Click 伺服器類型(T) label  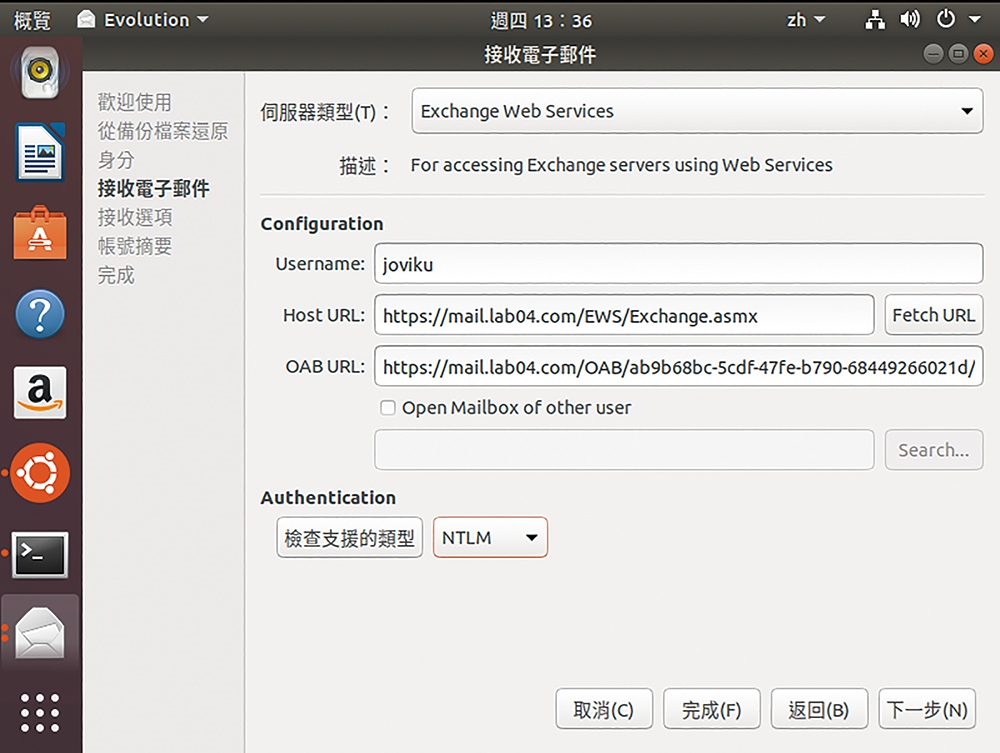(325, 112)
